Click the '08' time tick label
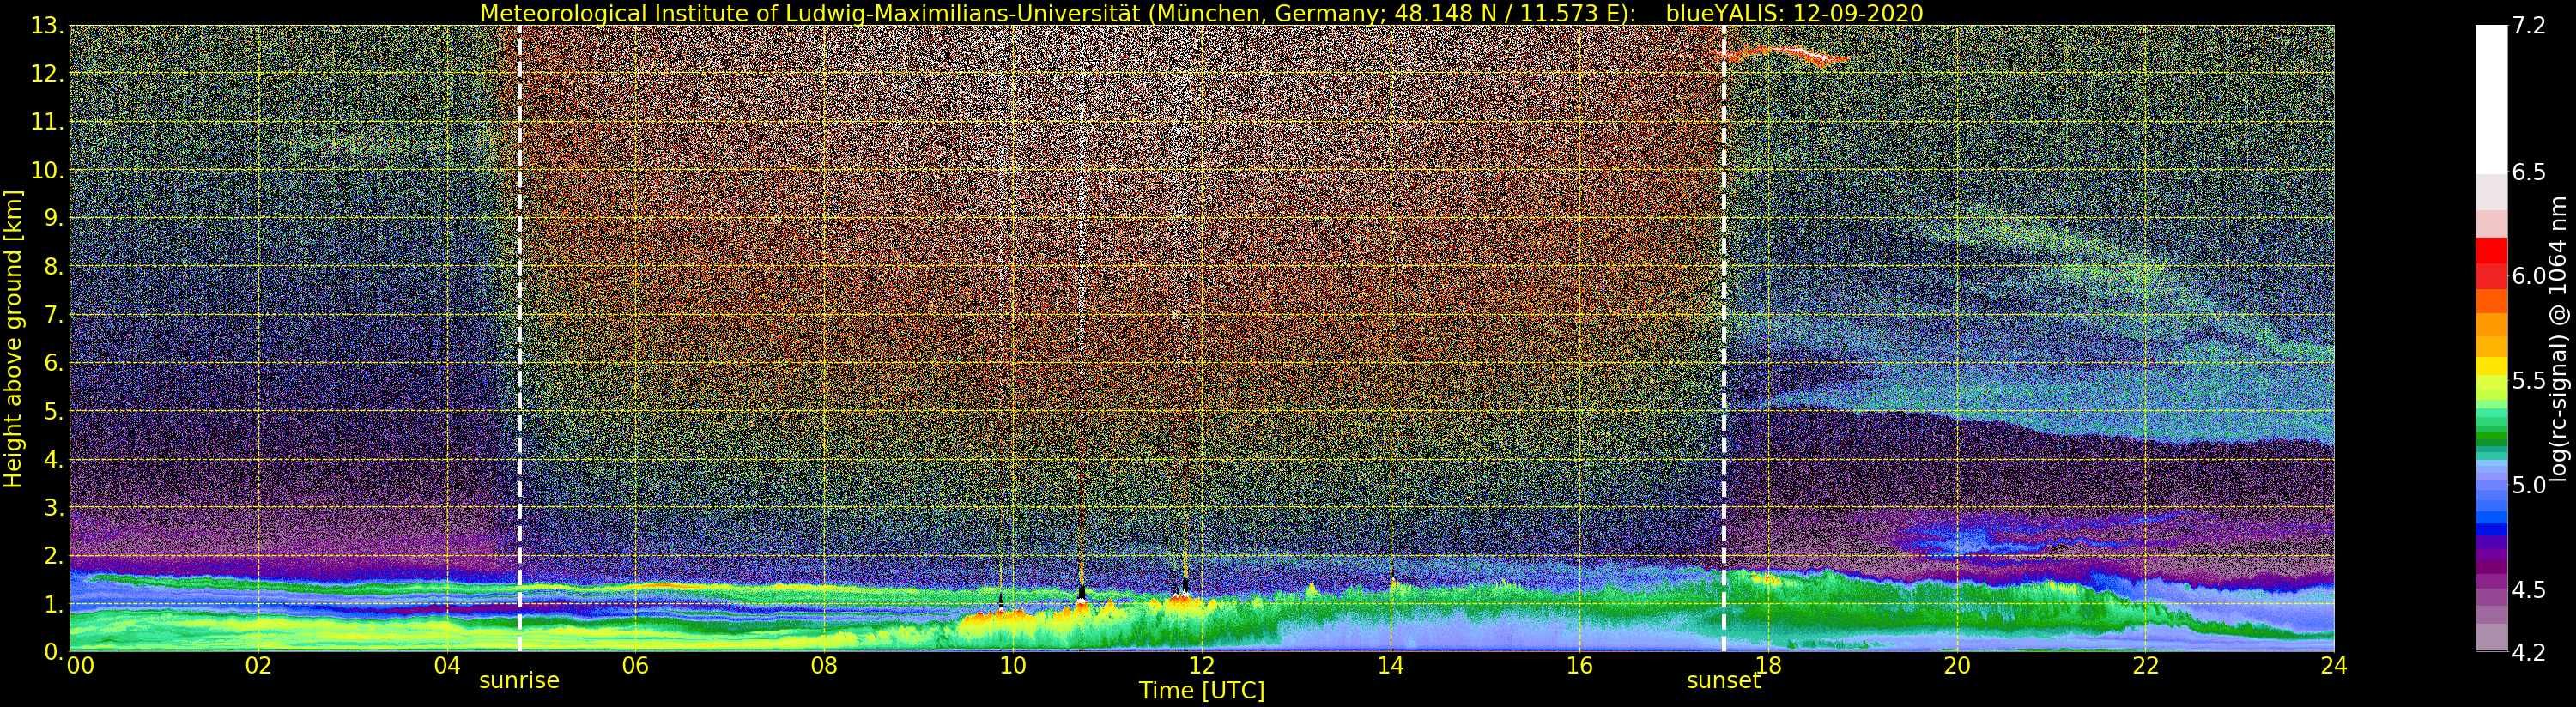This screenshot has width=2576, height=707. click(824, 666)
